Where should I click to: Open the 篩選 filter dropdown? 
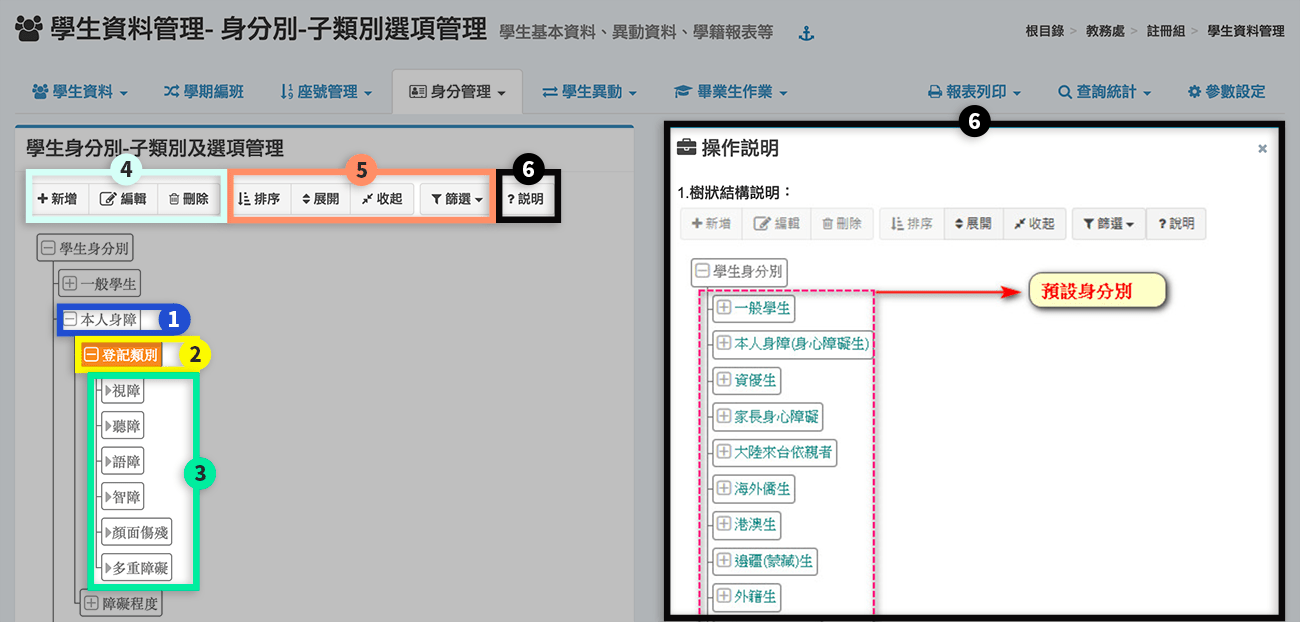[457, 199]
